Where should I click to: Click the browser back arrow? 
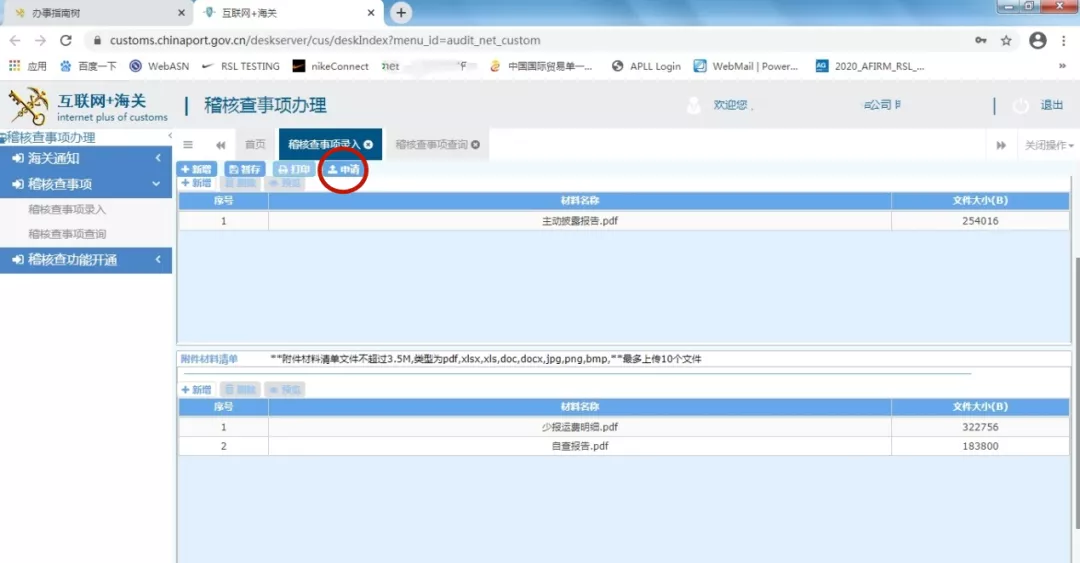pos(15,41)
